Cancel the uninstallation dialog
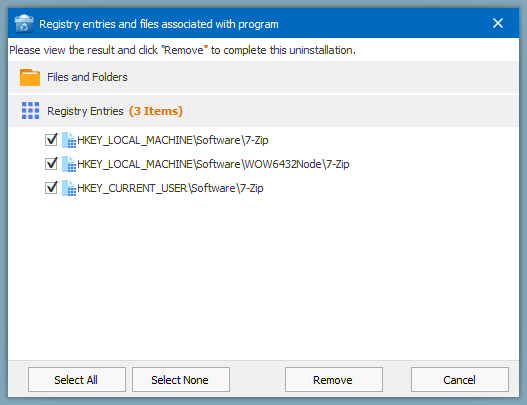 click(x=460, y=379)
